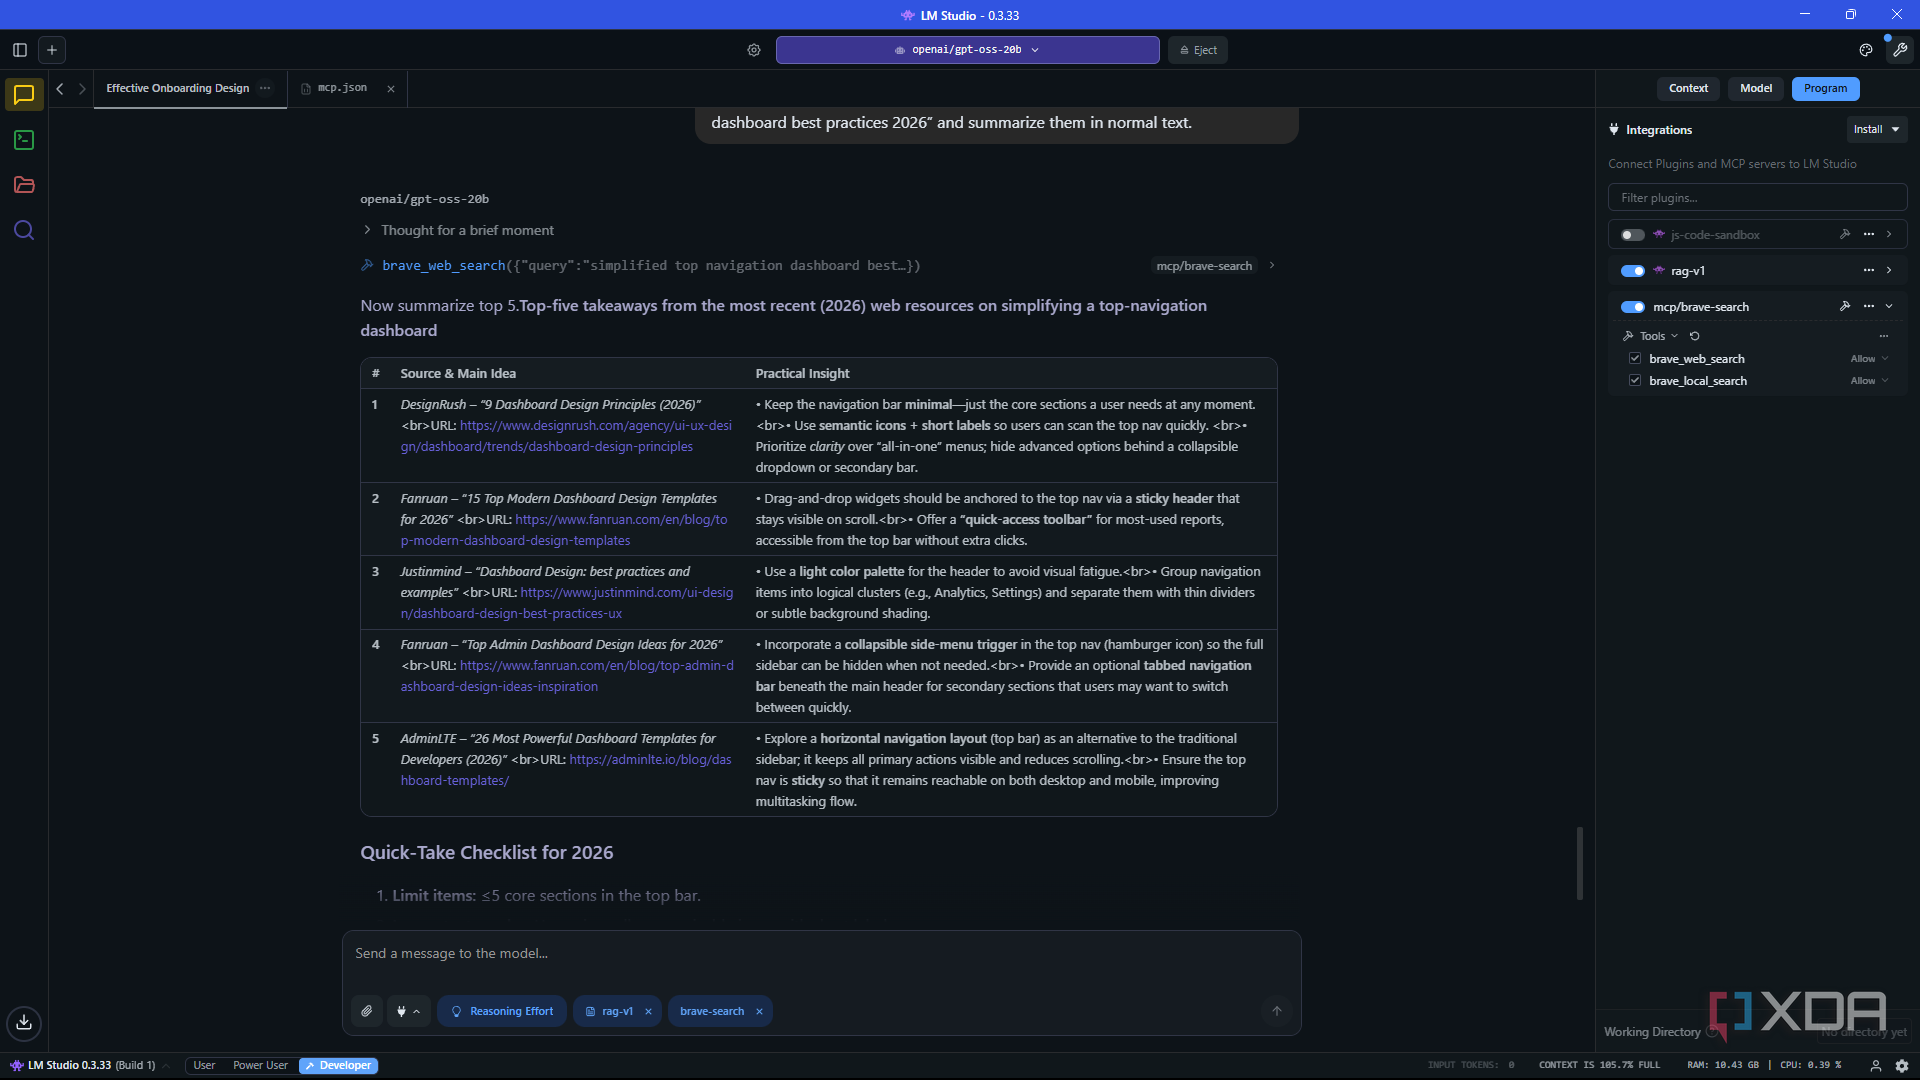
Task: Turn off the mcp/brave-search toggle
Action: coord(1633,307)
